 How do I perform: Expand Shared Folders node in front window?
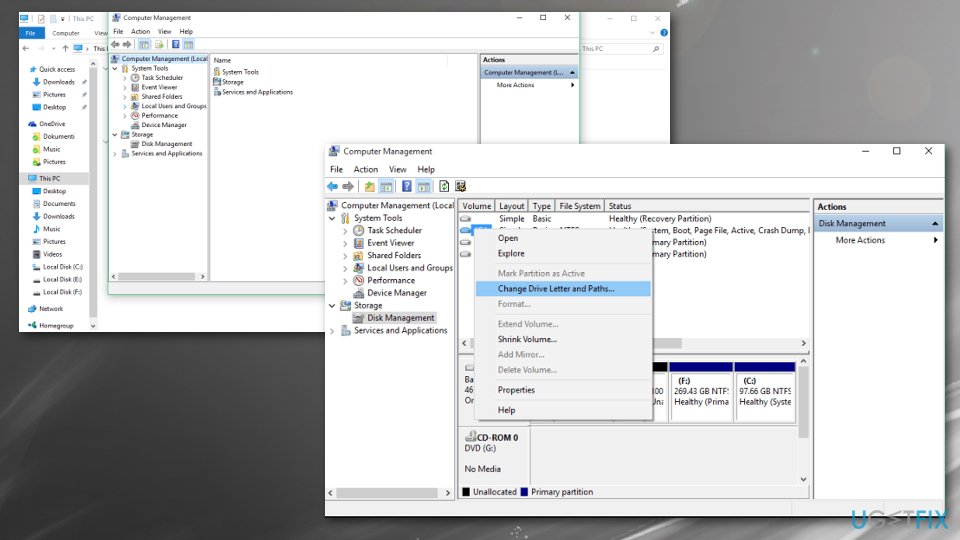coord(345,255)
